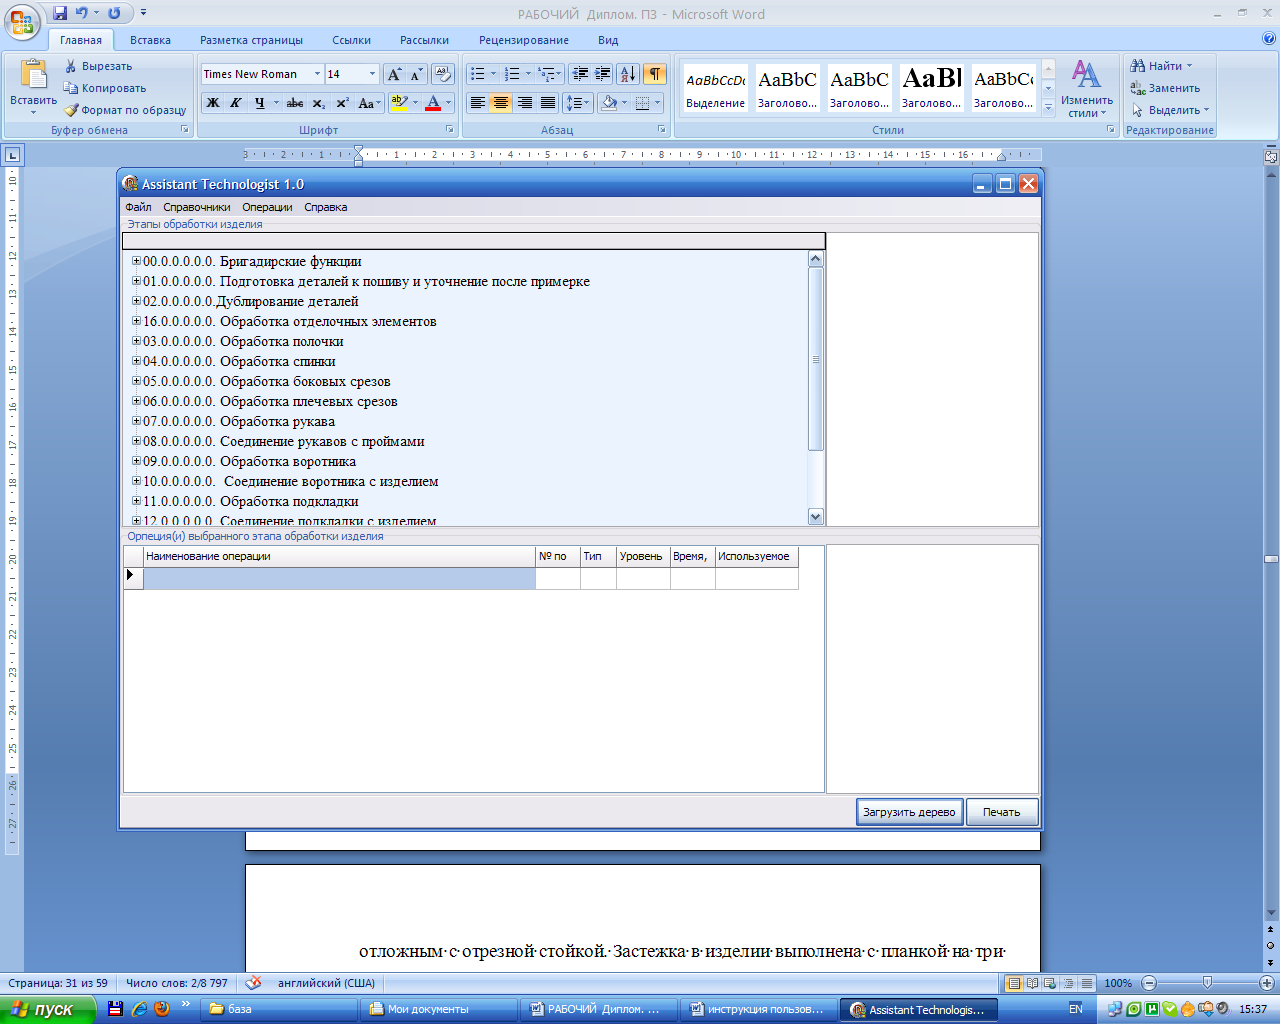The height and width of the screenshot is (1024, 1280).
Task: Click the multilevel list icon
Action: (546, 74)
